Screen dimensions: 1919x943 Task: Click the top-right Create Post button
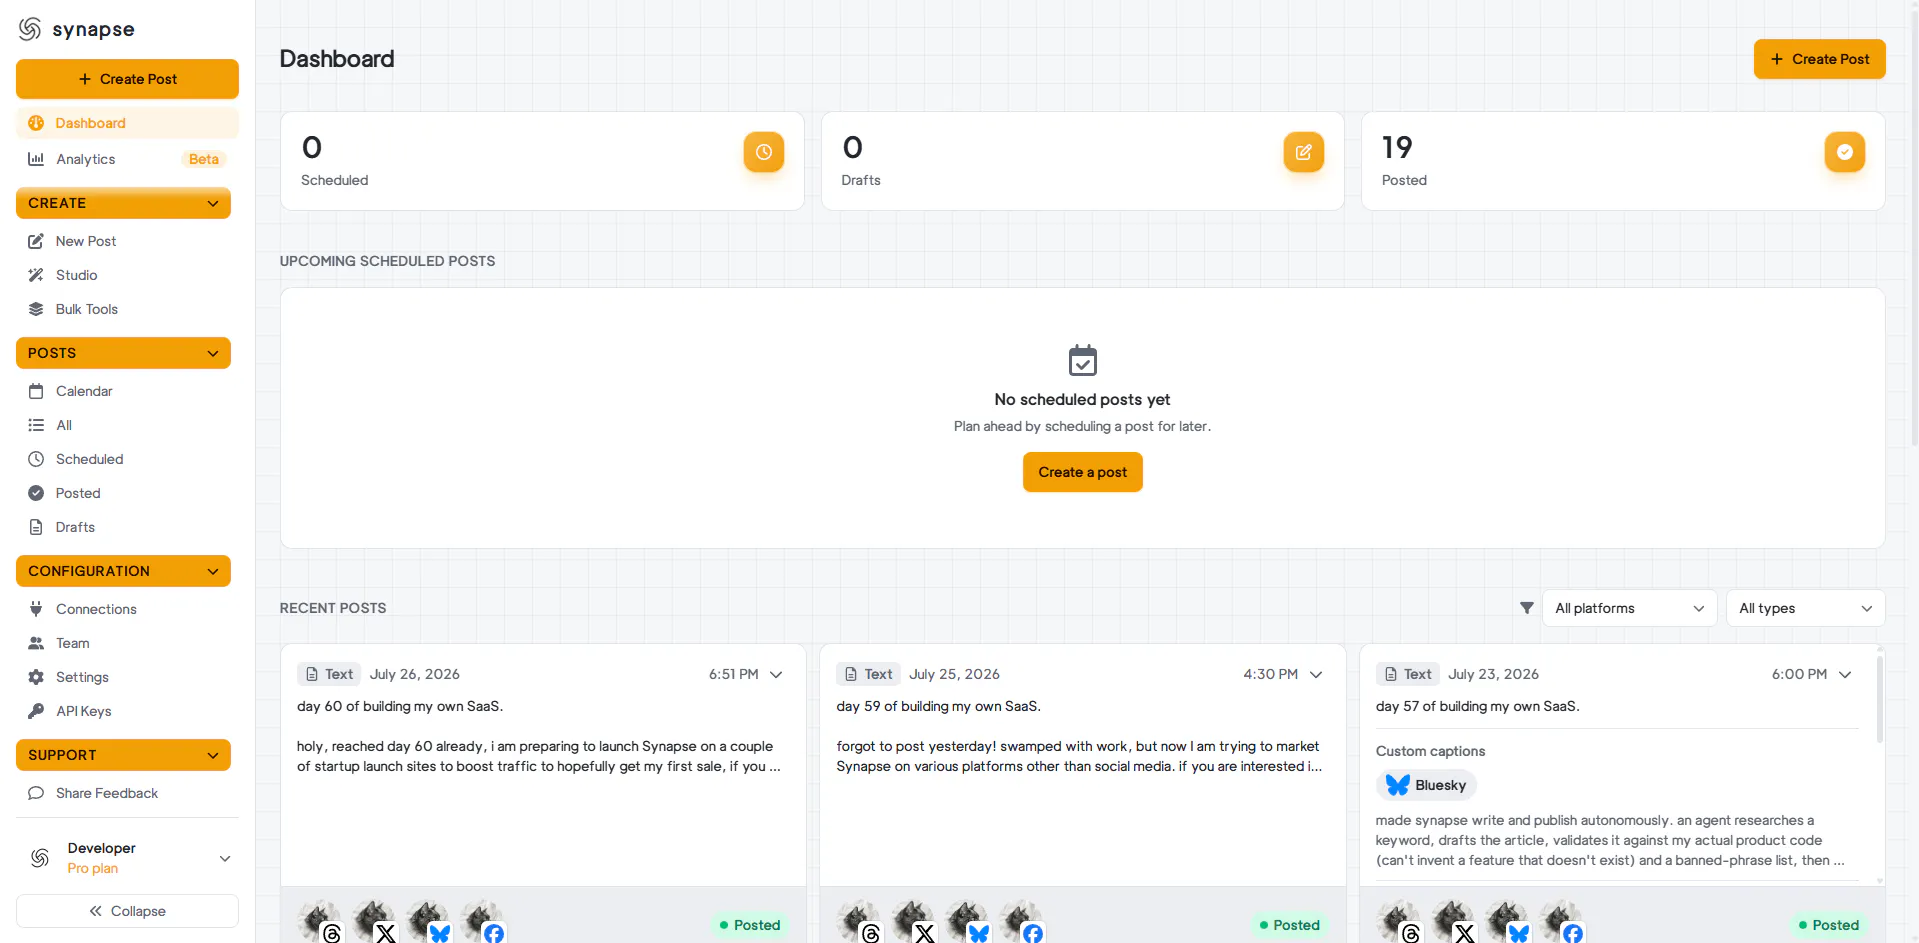coord(1819,59)
